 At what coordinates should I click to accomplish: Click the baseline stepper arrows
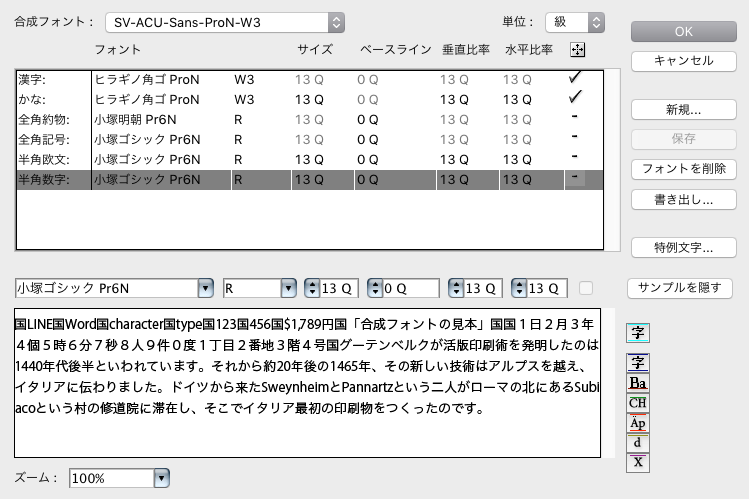(x=375, y=288)
